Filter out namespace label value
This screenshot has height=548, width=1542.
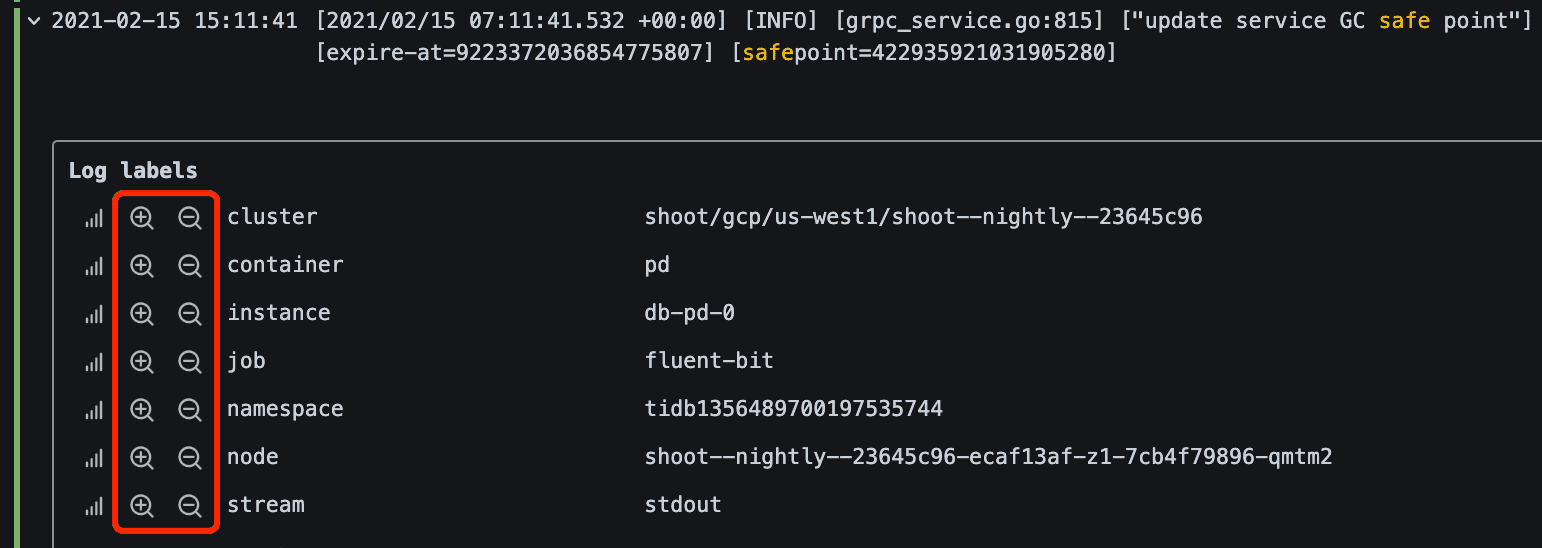[x=189, y=410]
